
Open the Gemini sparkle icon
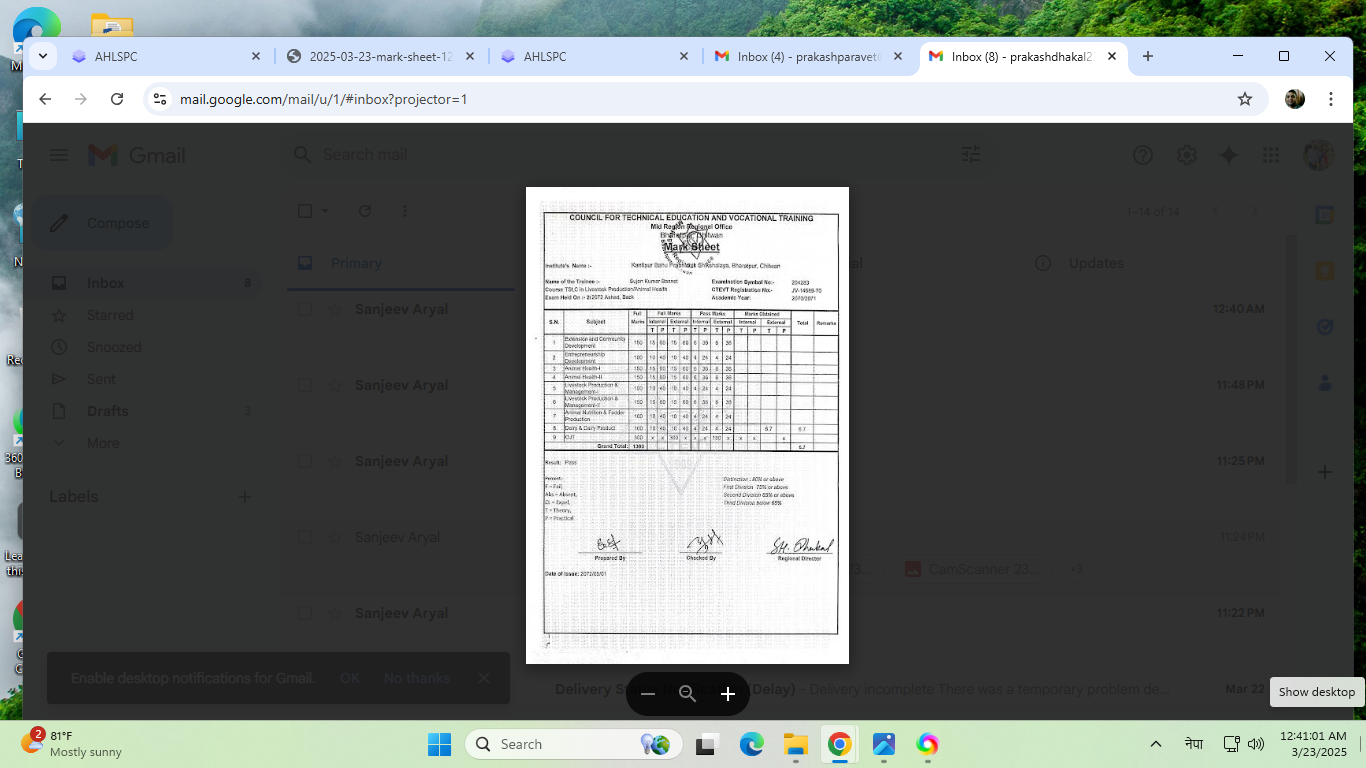click(1229, 155)
